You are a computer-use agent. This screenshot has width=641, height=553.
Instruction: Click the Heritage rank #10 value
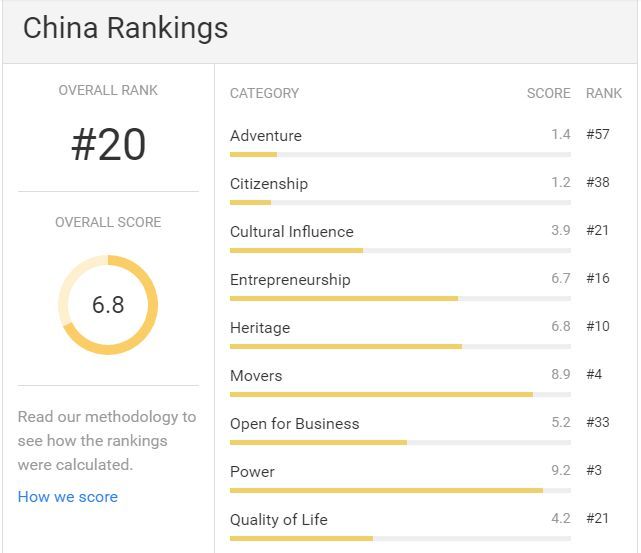click(x=598, y=326)
